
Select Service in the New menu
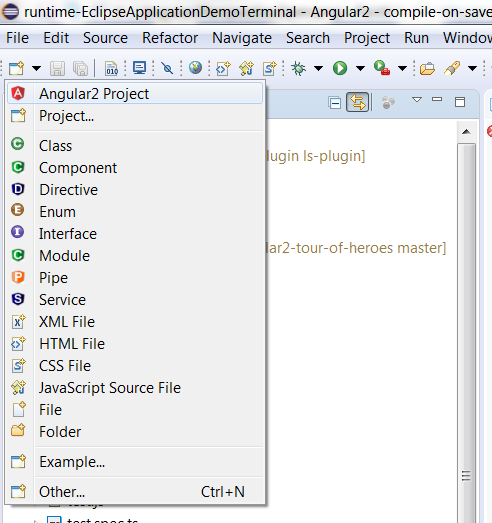(x=135, y=300)
